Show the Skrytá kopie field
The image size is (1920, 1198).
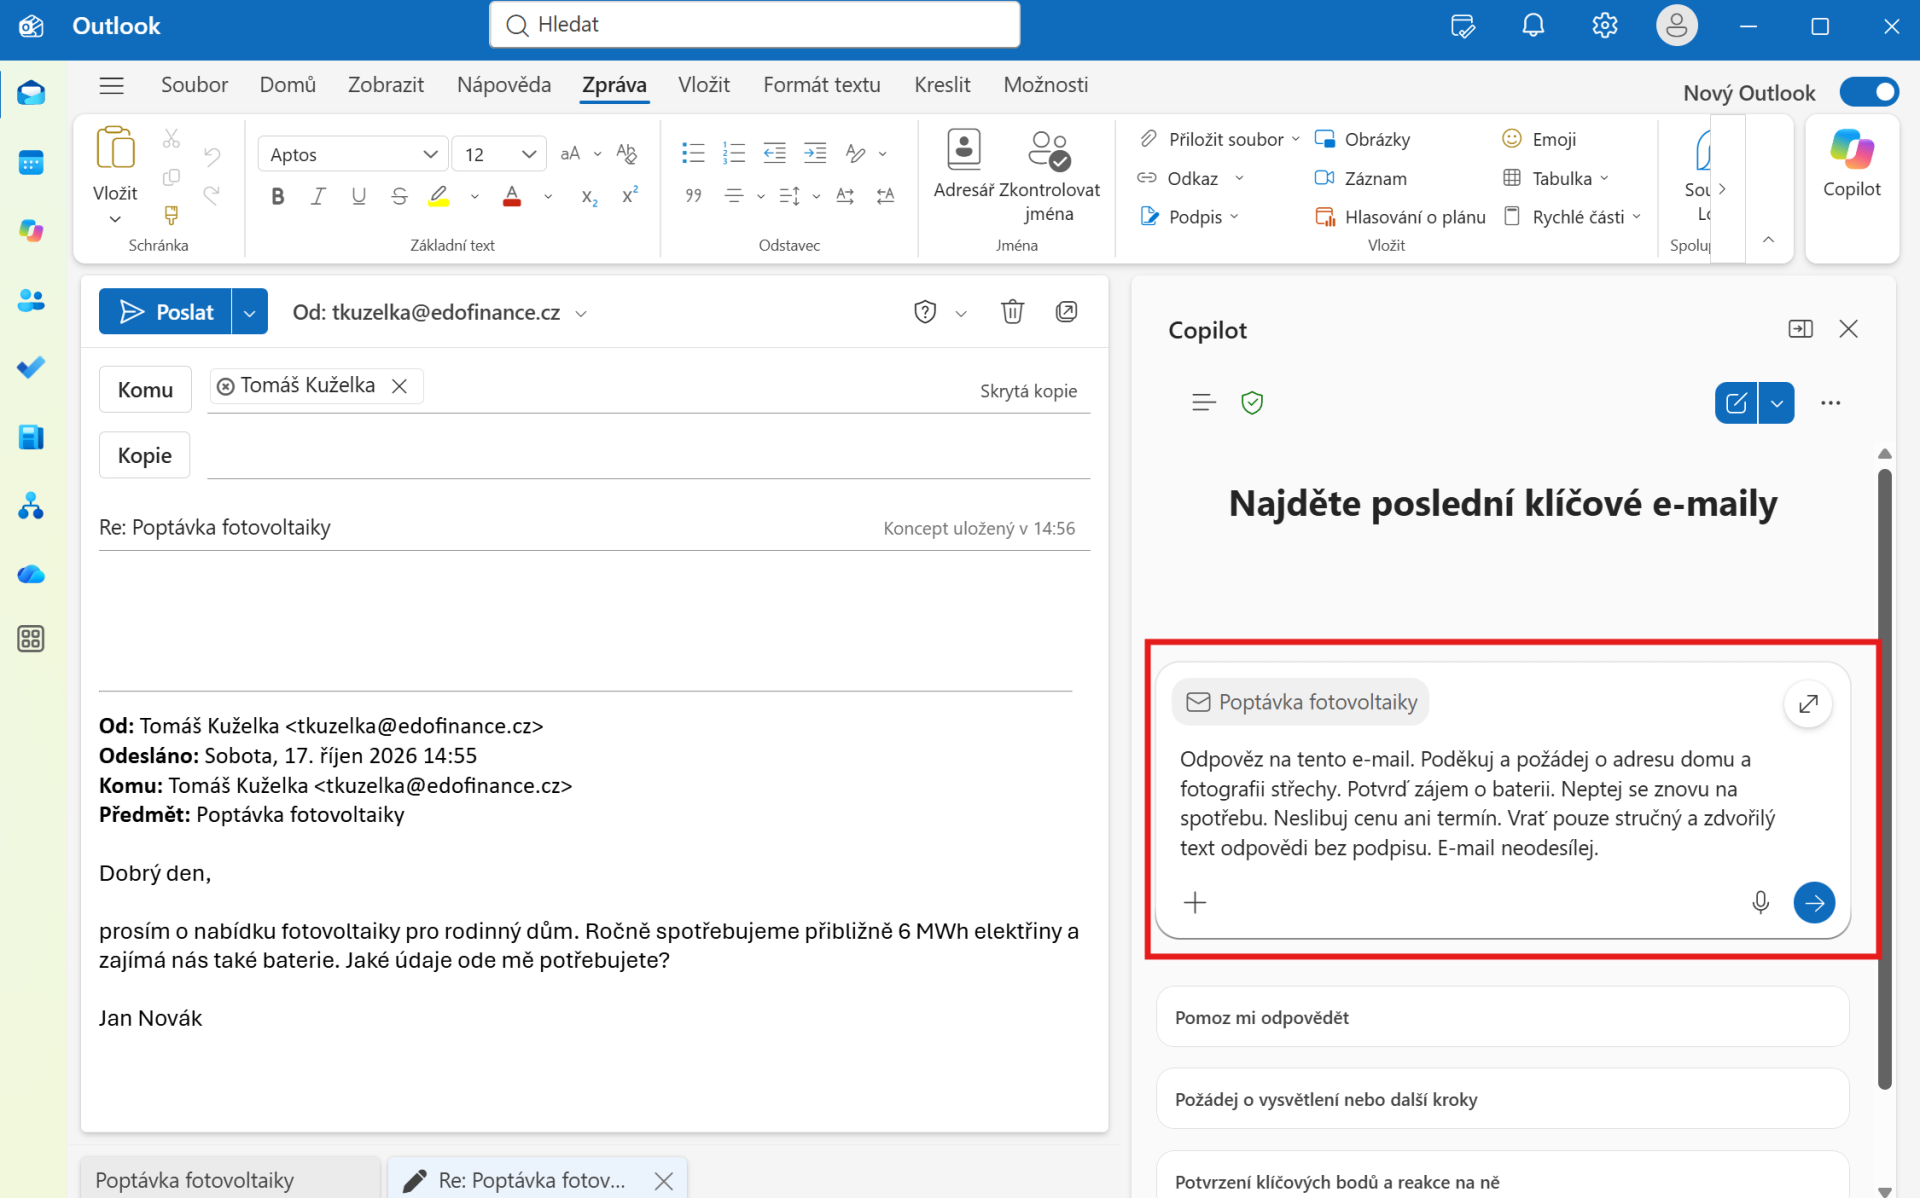[x=1028, y=391]
